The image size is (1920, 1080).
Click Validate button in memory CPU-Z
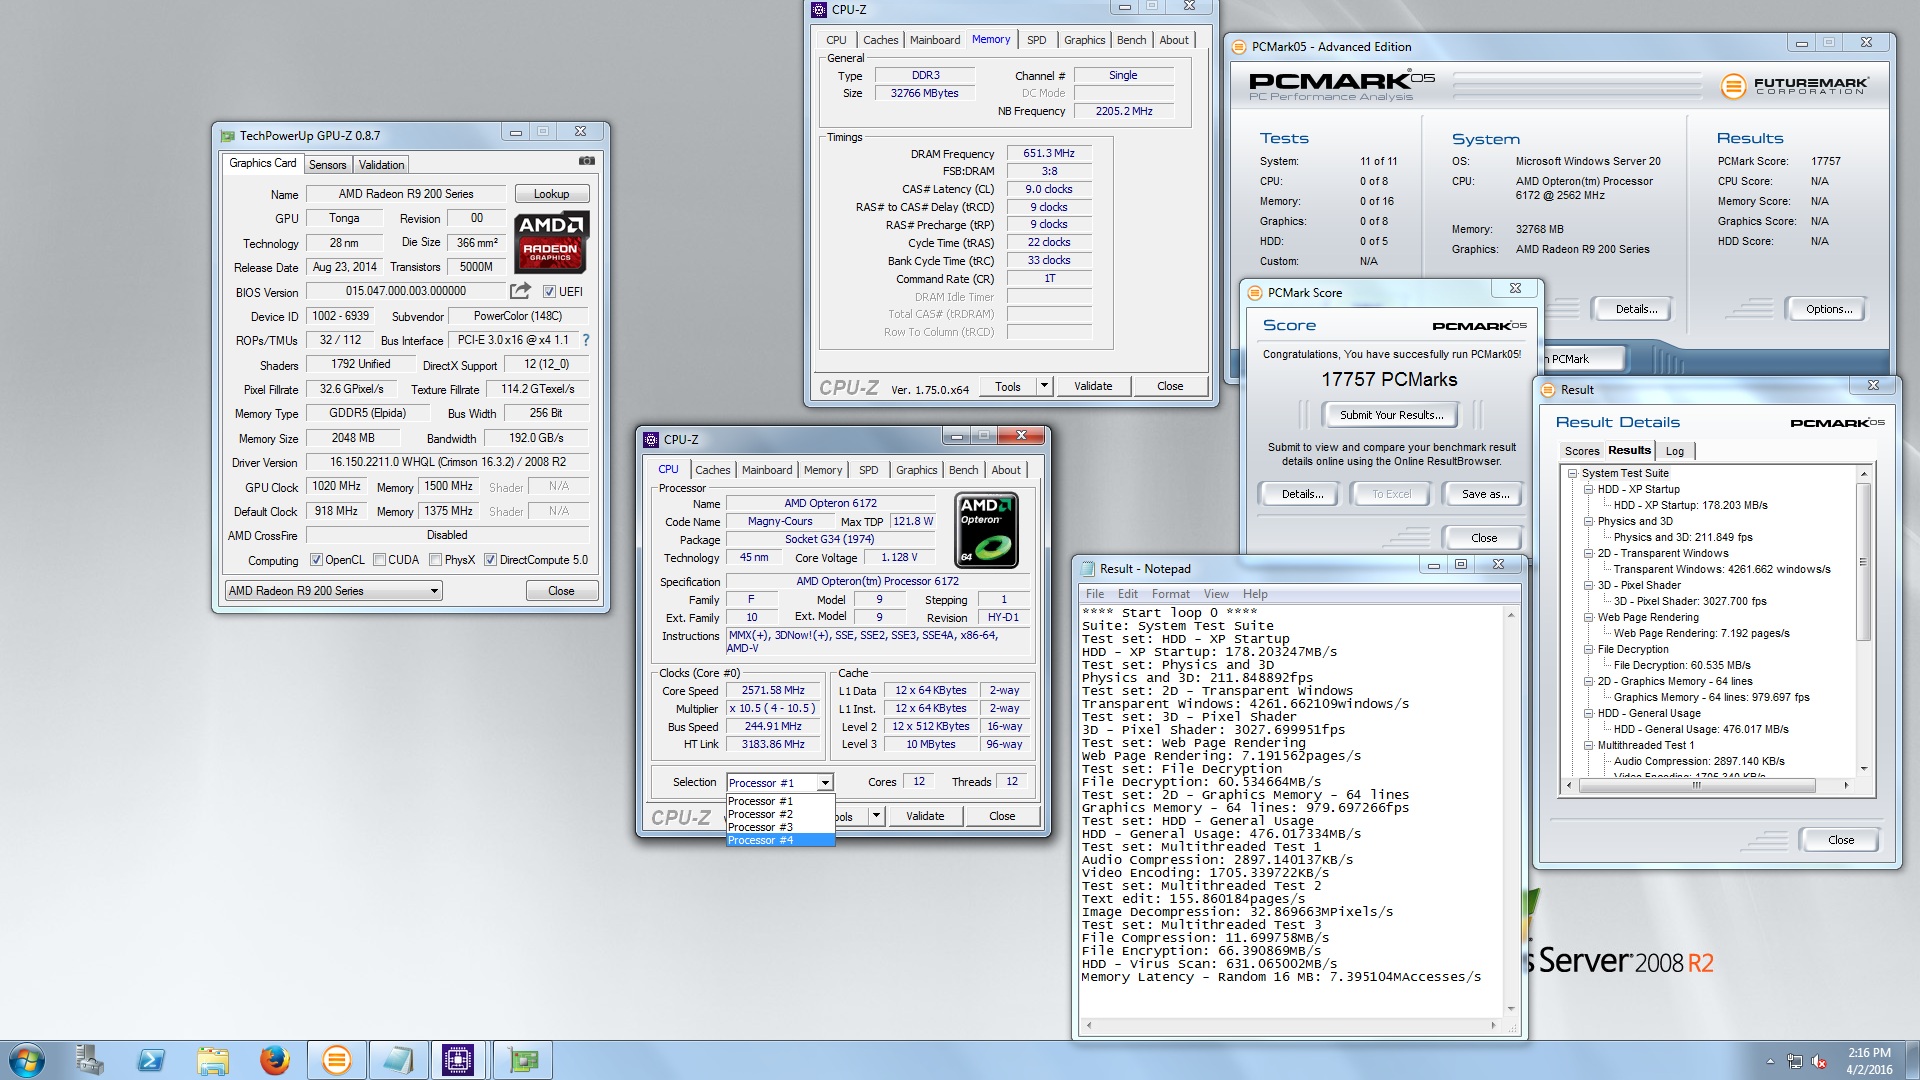1092,386
